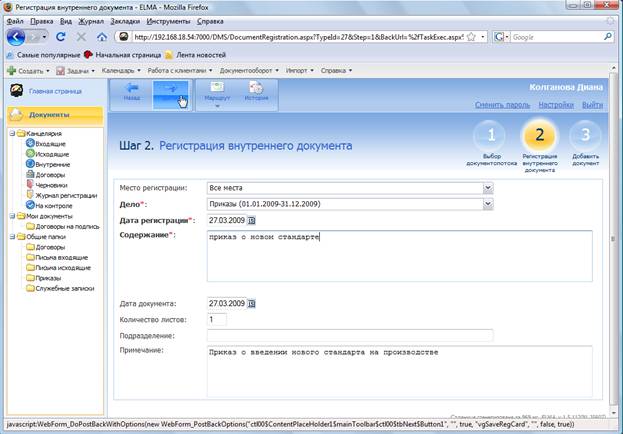This screenshot has height=434, width=623.
Task: Open the 'Документооборот' dropdown menu
Action: tap(249, 70)
